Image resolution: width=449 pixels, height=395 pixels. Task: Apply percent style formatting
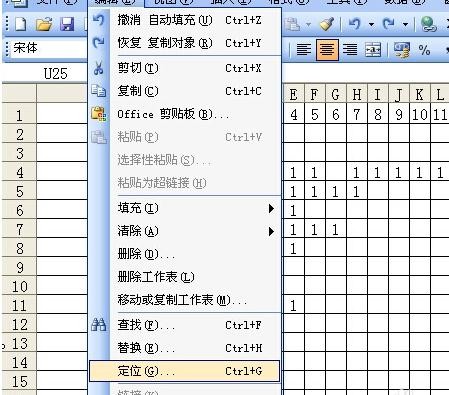click(424, 50)
